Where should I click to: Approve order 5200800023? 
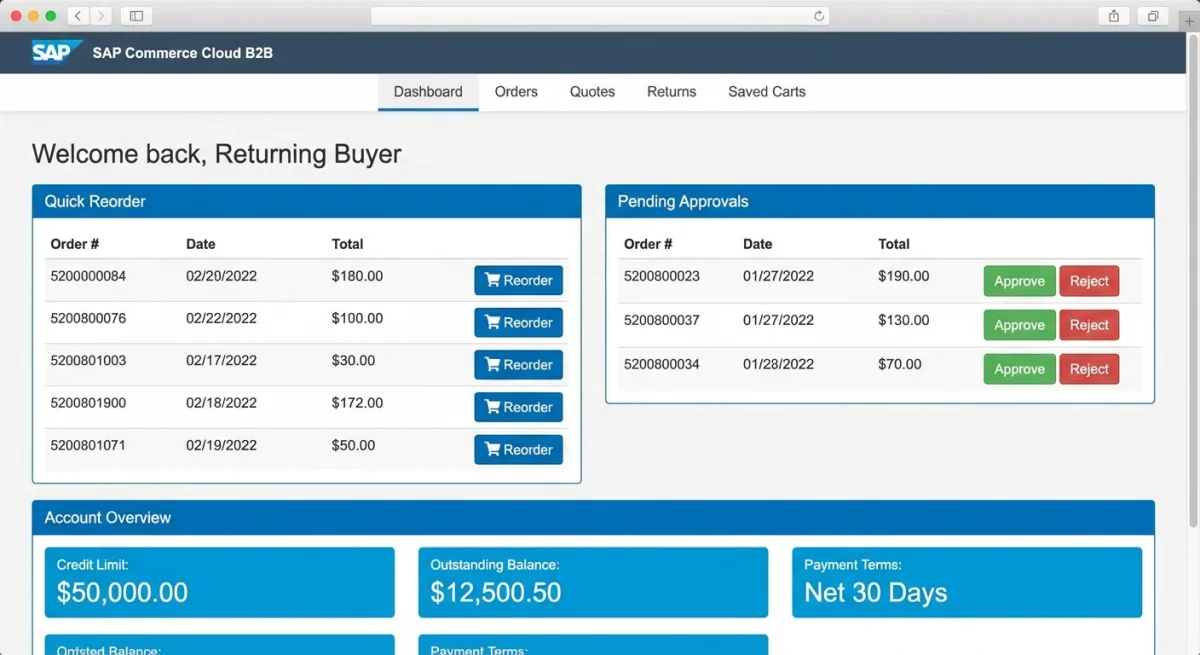(x=1019, y=281)
